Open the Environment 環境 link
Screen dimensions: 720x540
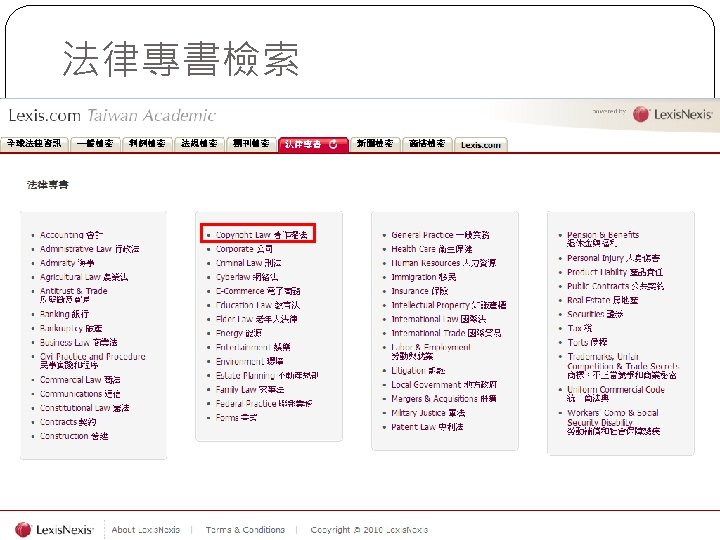pos(249,361)
